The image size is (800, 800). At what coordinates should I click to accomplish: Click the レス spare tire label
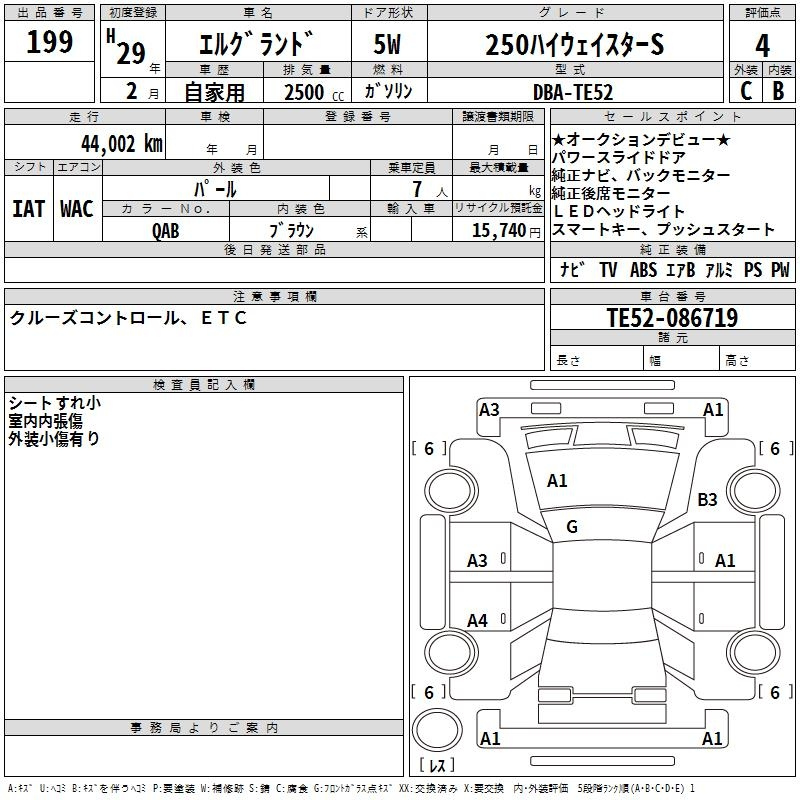437,764
